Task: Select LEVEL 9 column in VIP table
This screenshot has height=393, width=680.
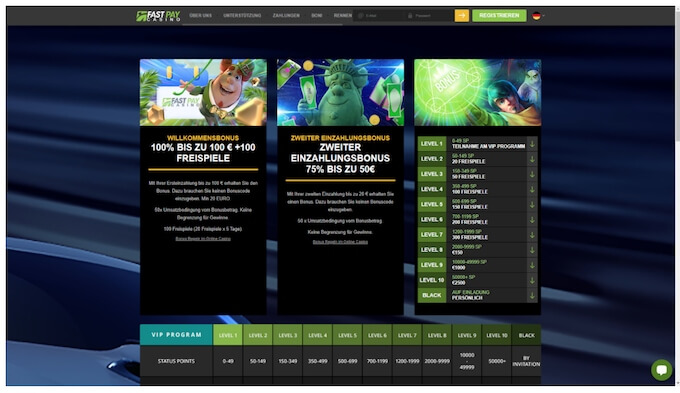Action: [467, 335]
